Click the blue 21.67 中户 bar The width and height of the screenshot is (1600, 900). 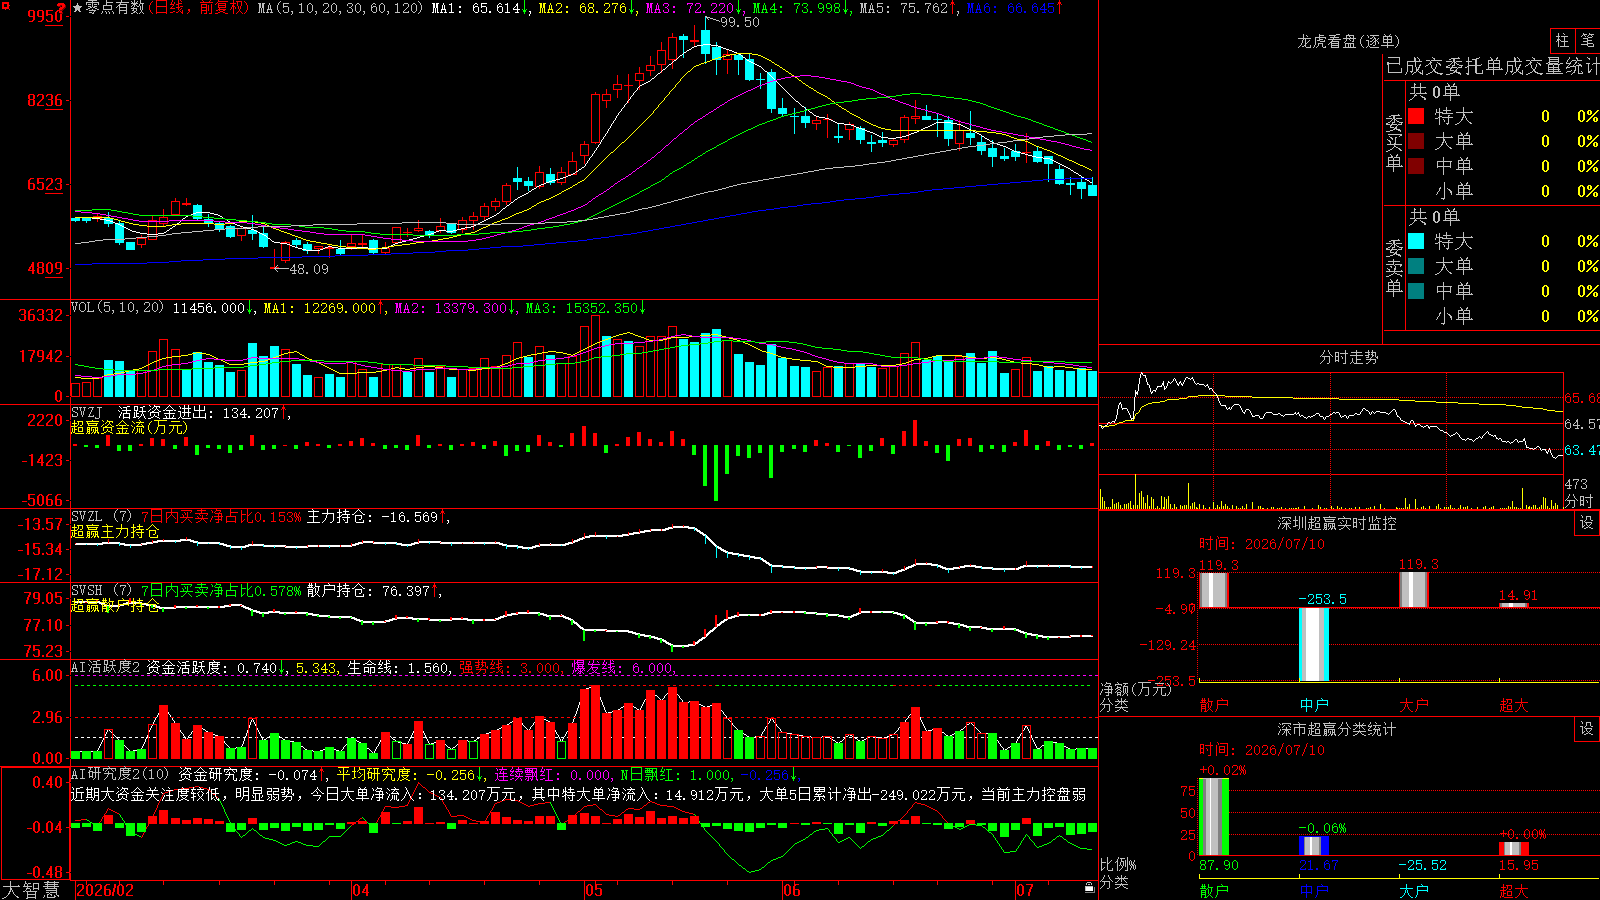pos(1314,846)
